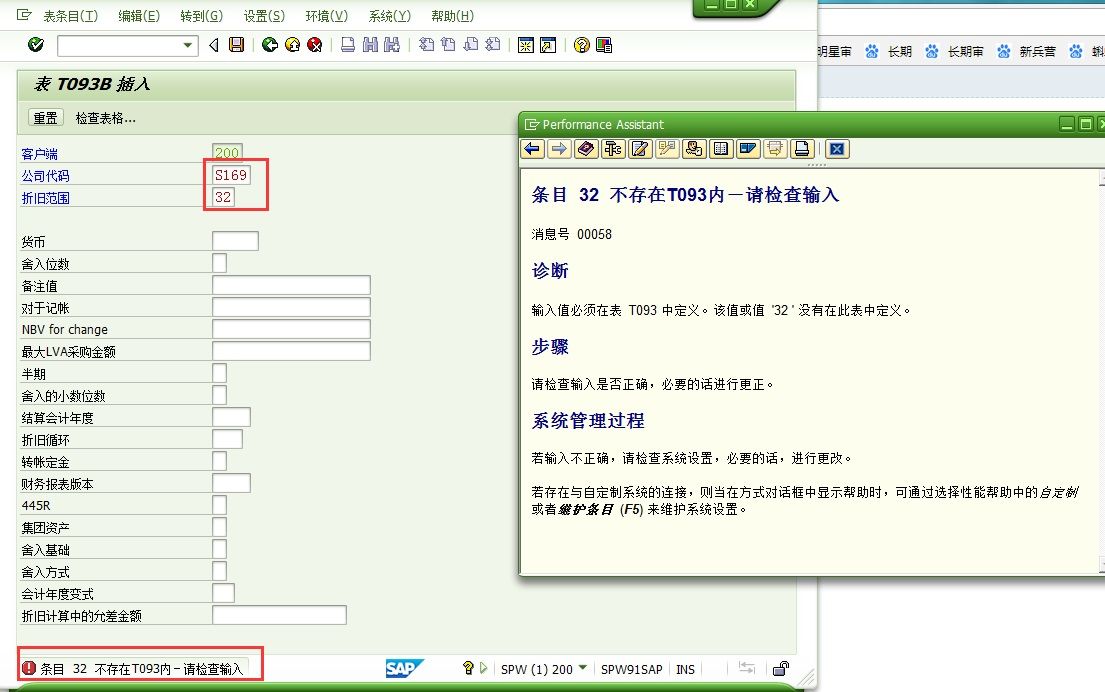This screenshot has height=692, width=1105.
Task: Click the yellow Exit arrow icon
Action: [x=292, y=45]
